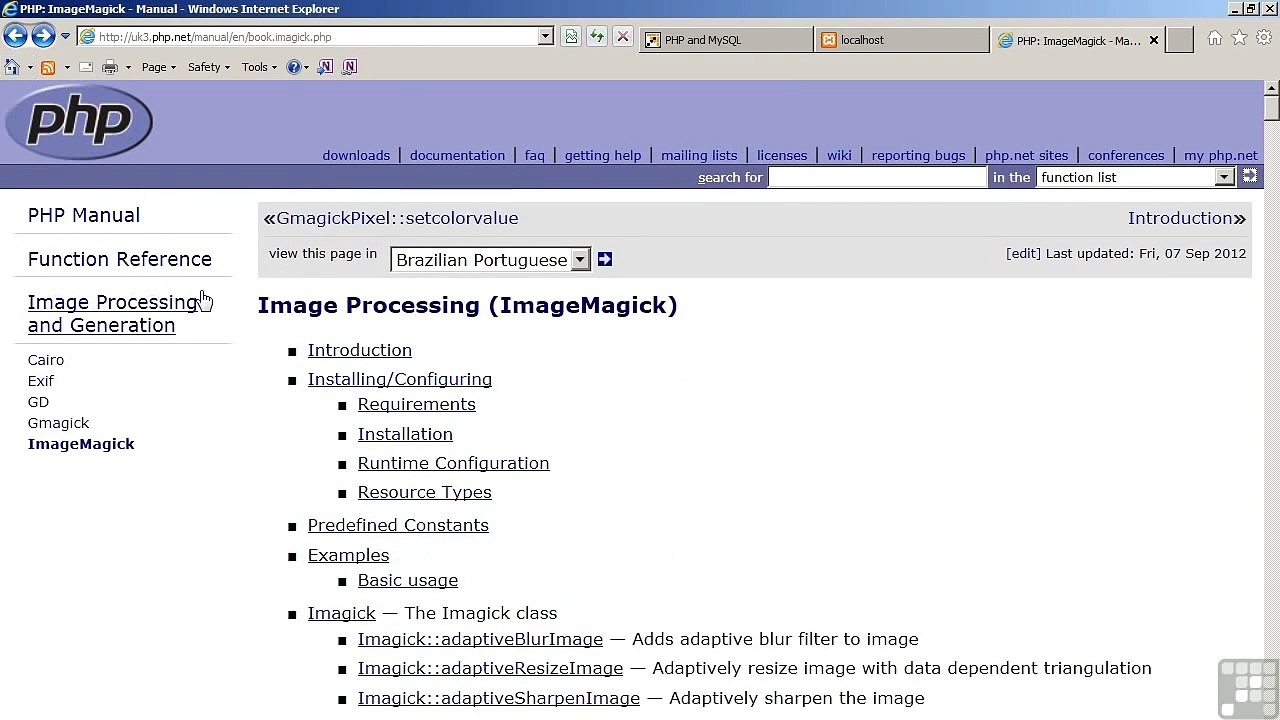Open the address bar history dropdown
The height and width of the screenshot is (720, 1280).
point(546,37)
